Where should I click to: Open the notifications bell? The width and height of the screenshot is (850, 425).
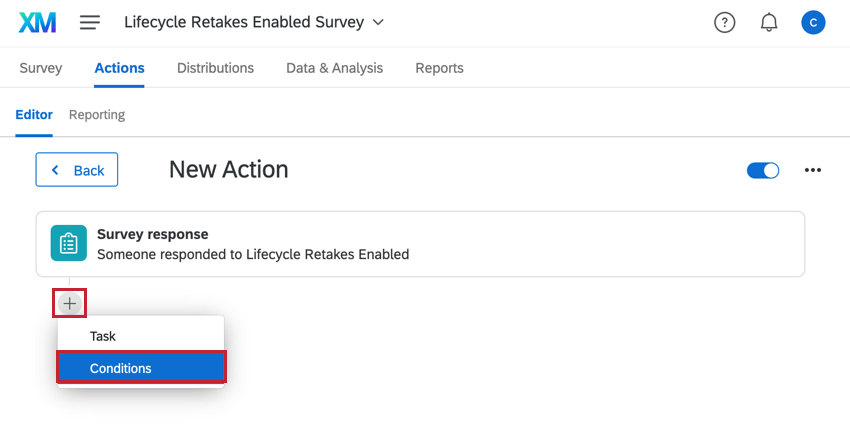(x=769, y=23)
